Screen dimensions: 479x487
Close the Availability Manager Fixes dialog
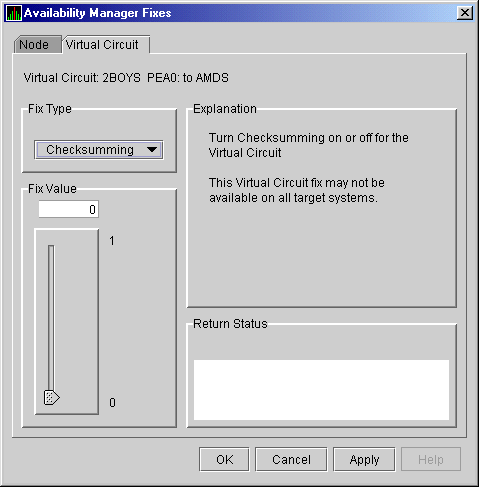coord(464,13)
